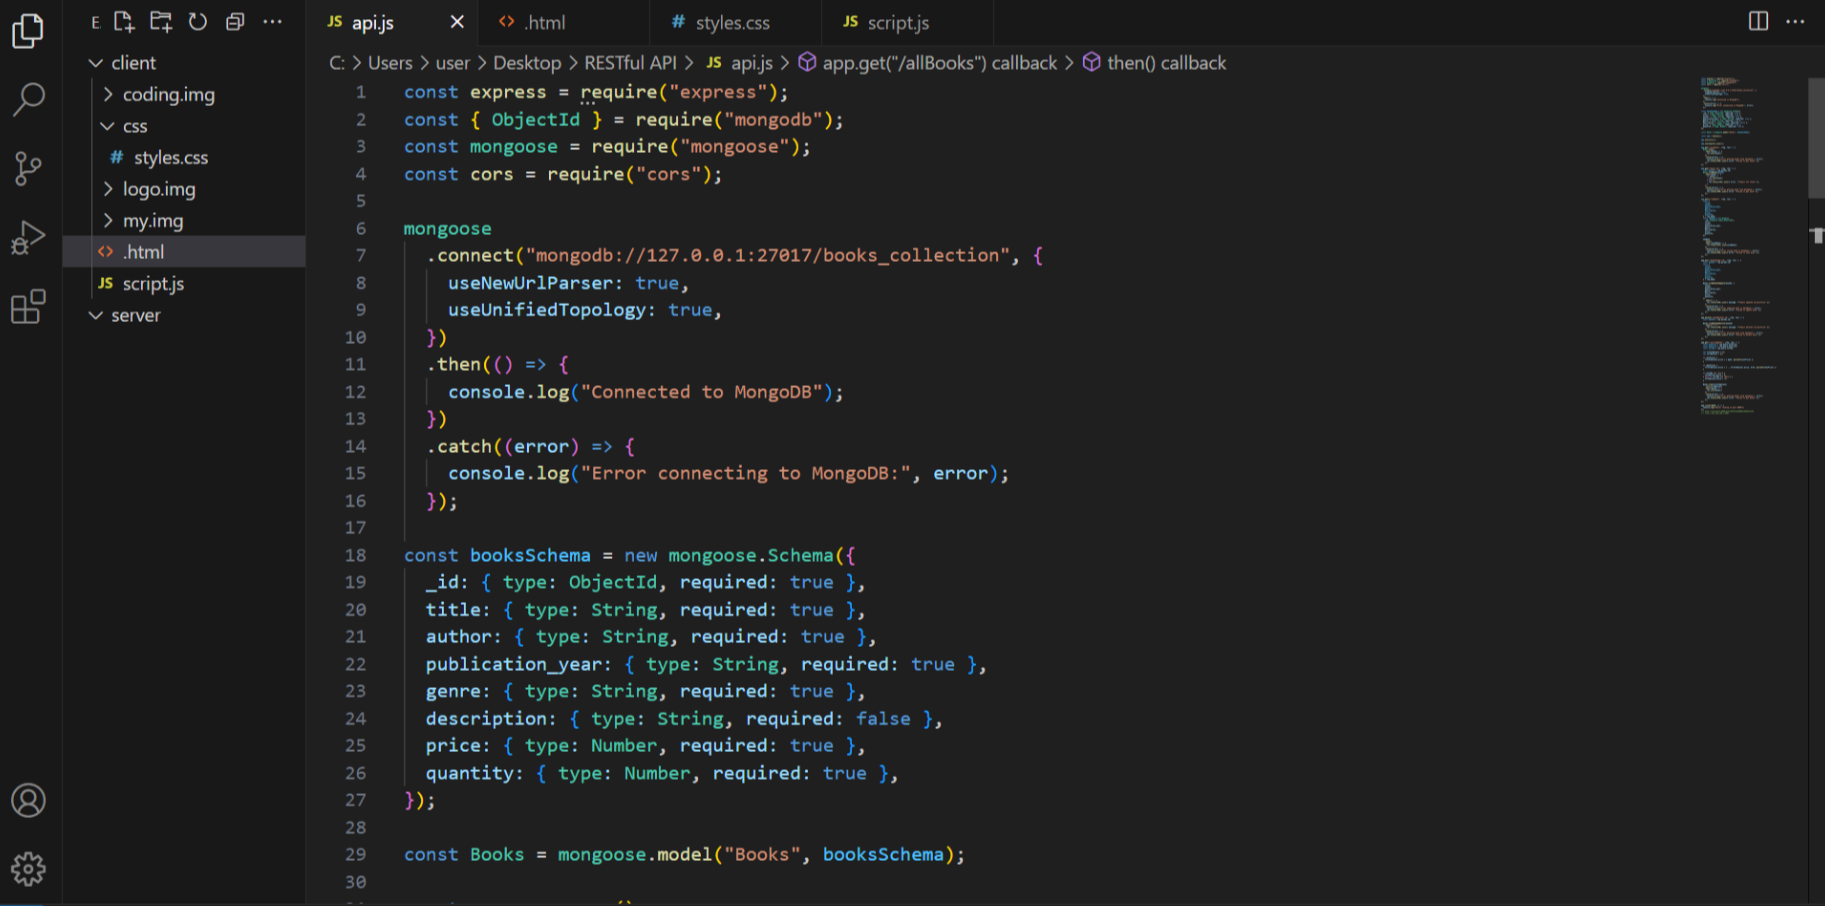
Task: Open explorer More Actions ellipsis
Action: (x=272, y=21)
